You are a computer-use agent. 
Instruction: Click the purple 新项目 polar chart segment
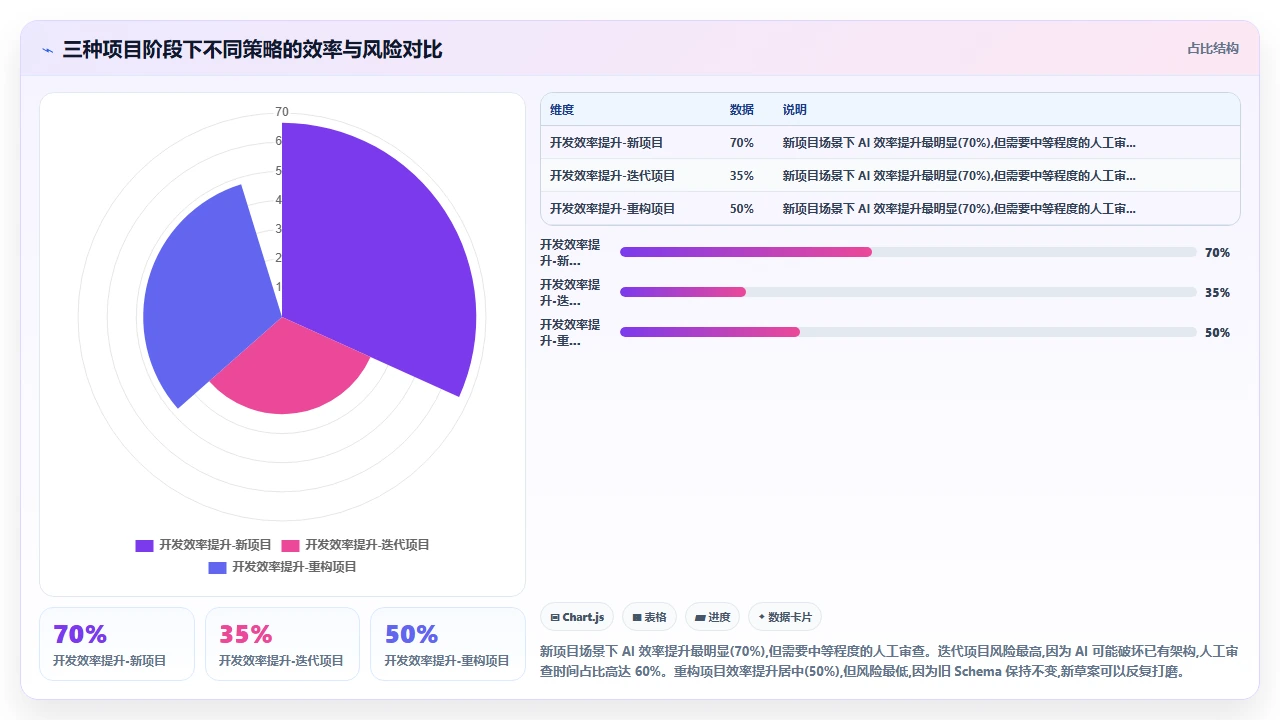point(380,260)
